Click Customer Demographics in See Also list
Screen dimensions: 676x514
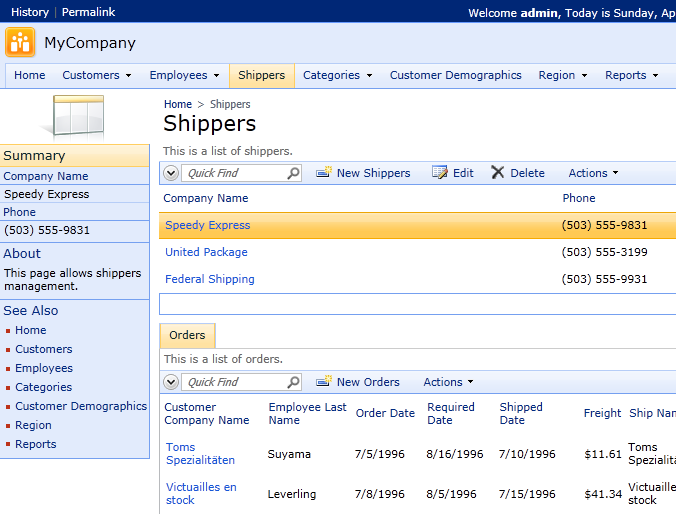[x=81, y=406]
